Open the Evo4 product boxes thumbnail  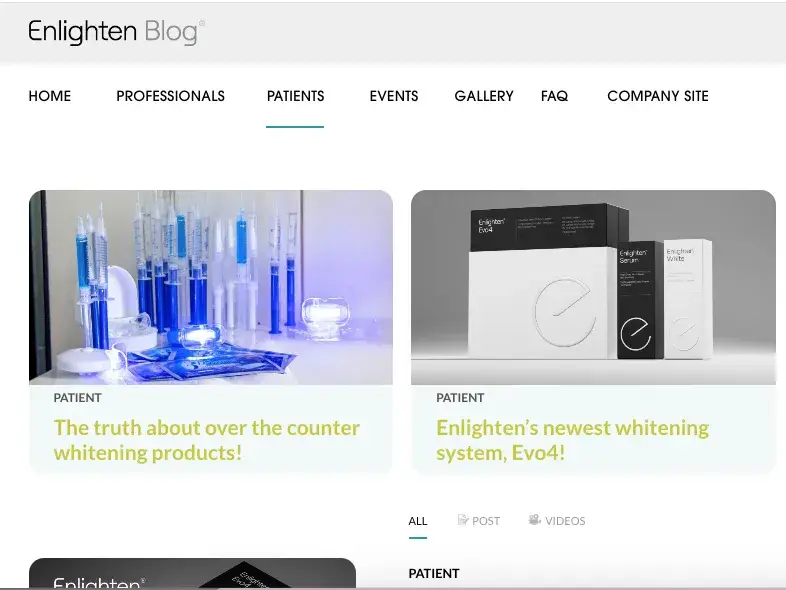(594, 287)
